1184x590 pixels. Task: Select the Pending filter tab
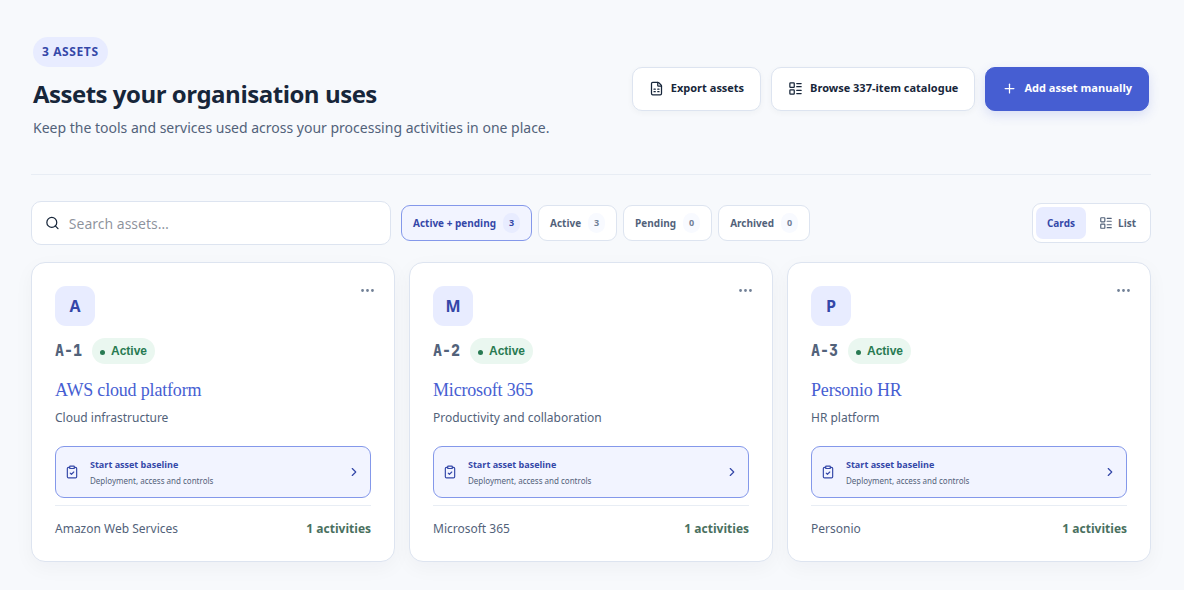tap(668, 223)
